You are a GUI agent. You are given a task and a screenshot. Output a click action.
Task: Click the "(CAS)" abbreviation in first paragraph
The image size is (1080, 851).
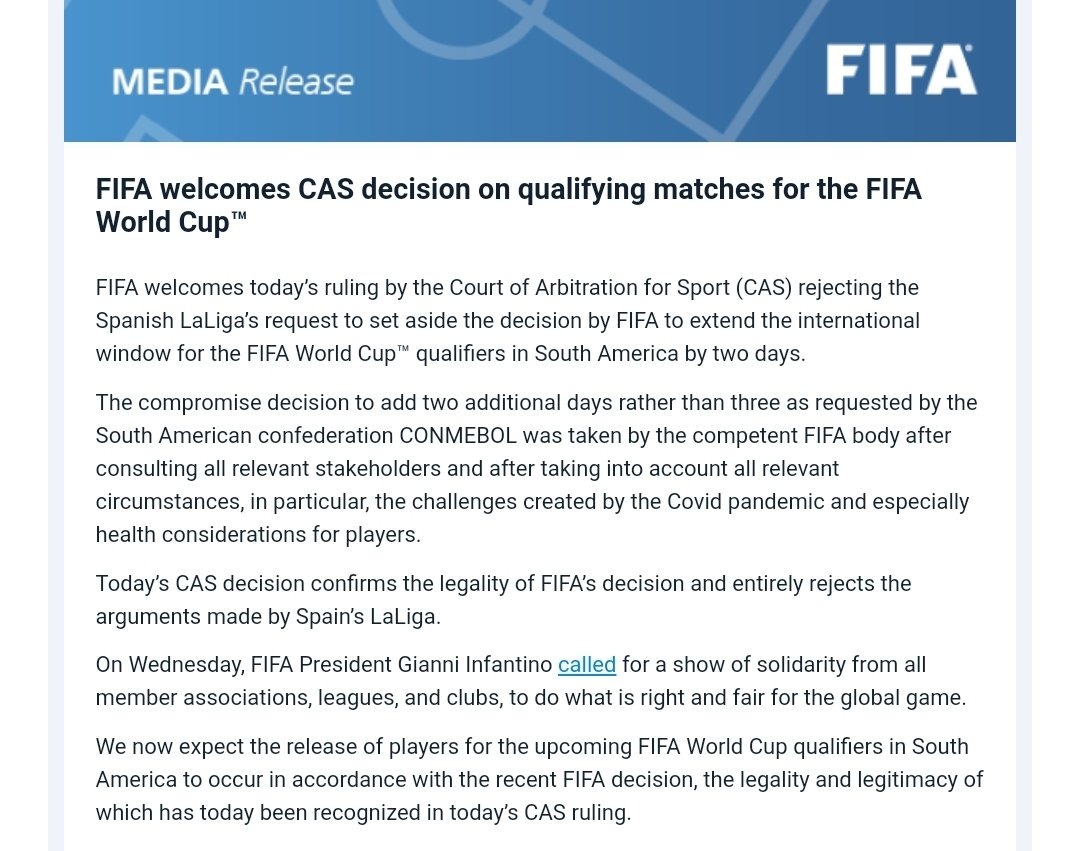coord(764,288)
